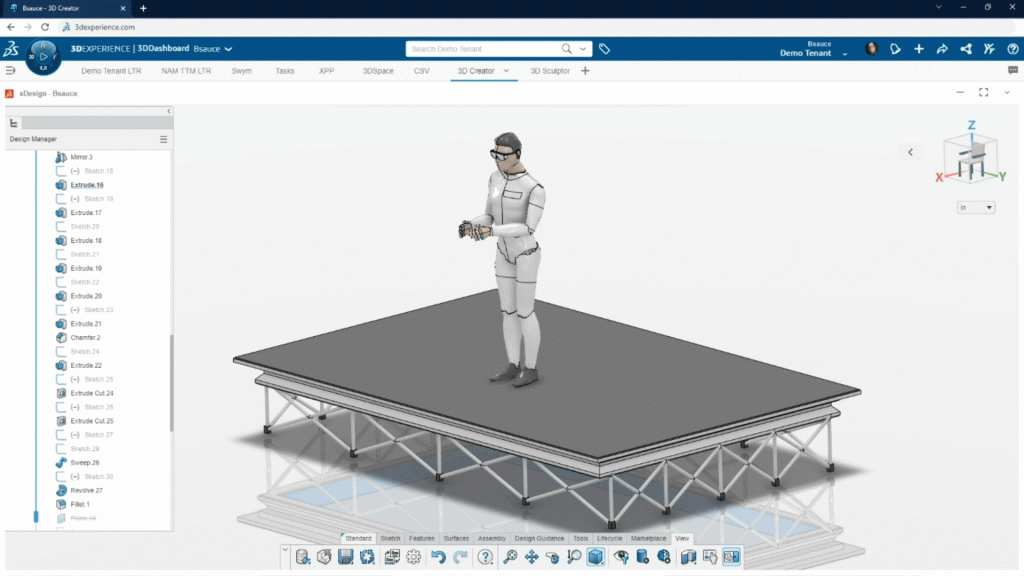Toggle the eye visibility tool in toolbar

coord(621,557)
